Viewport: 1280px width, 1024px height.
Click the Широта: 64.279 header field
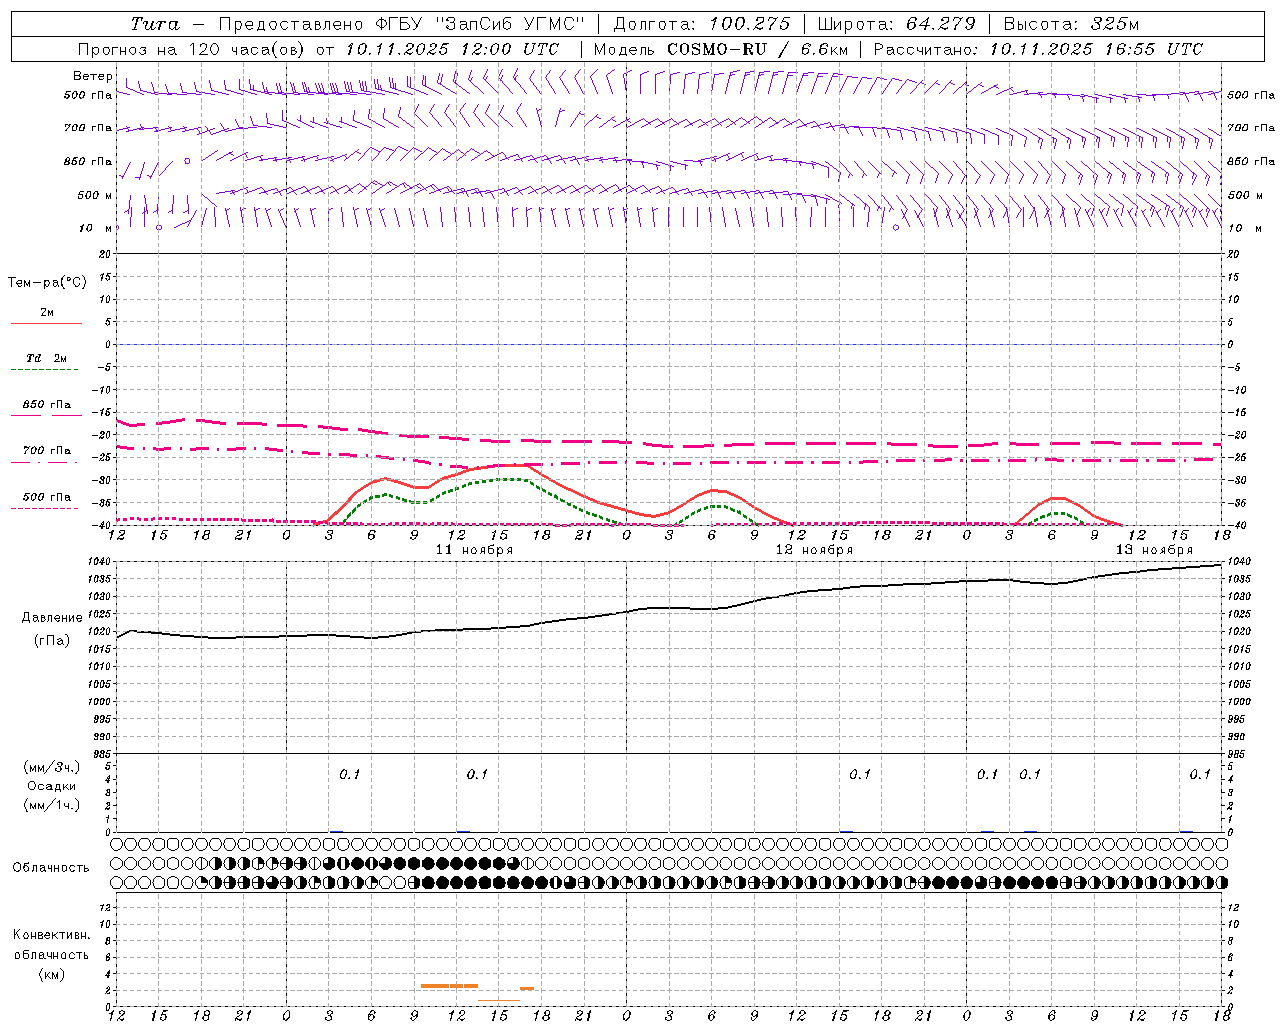(897, 24)
